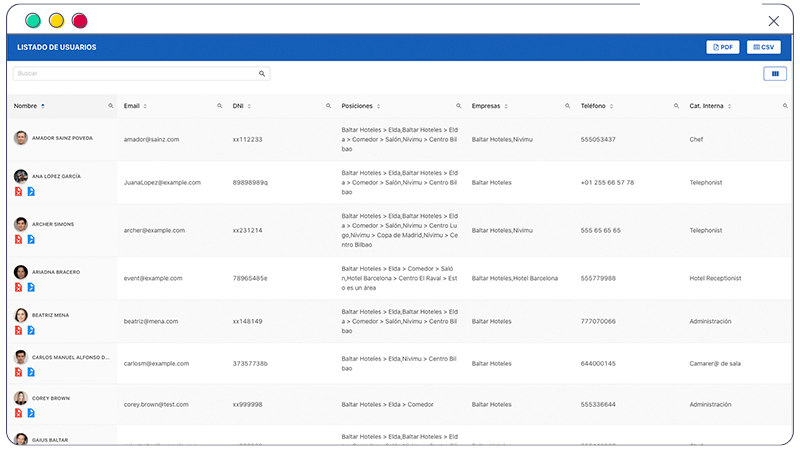
Task: Open the Posiciones column search filter icon
Action: 459,106
